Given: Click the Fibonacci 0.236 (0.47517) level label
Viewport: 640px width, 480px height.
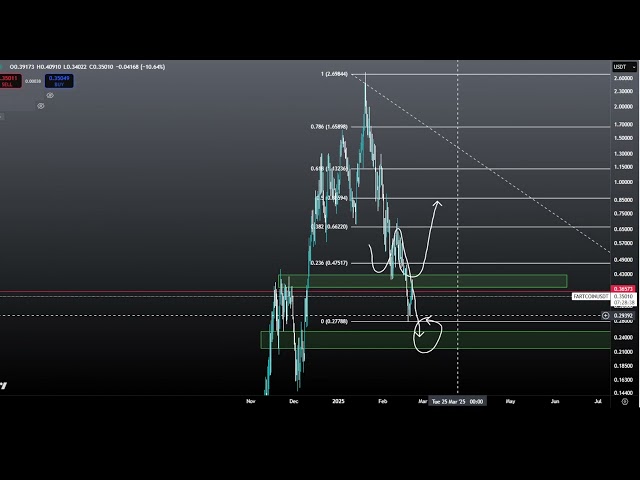Looking at the screenshot, I should point(330,263).
